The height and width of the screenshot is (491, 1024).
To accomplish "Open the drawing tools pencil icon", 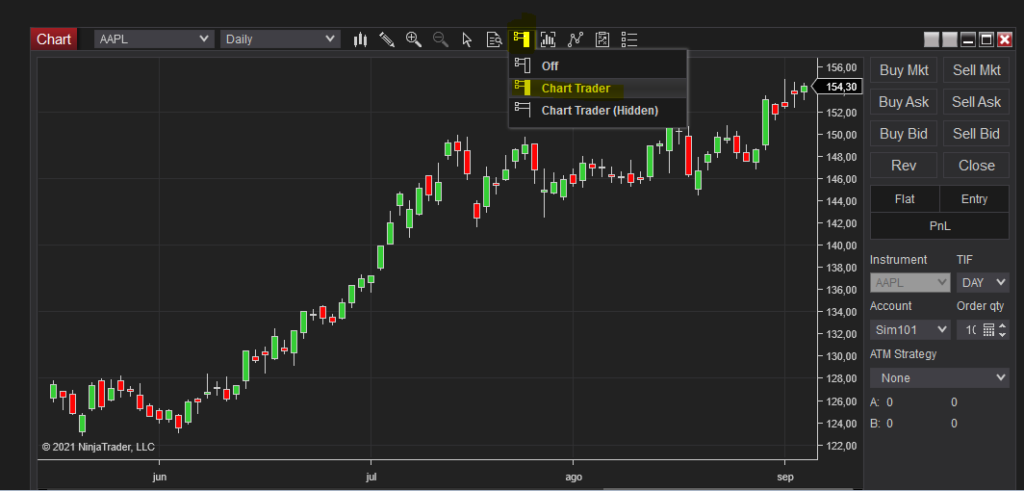I will [387, 40].
